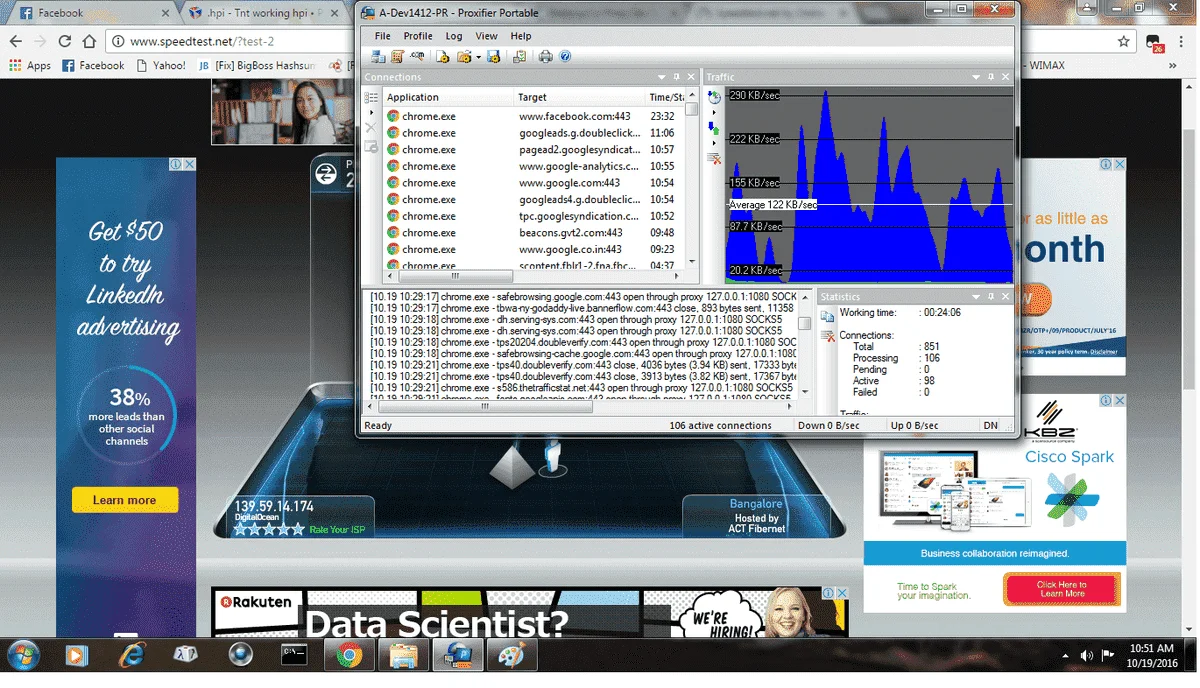
Task: Open the Log menu
Action: 454,36
